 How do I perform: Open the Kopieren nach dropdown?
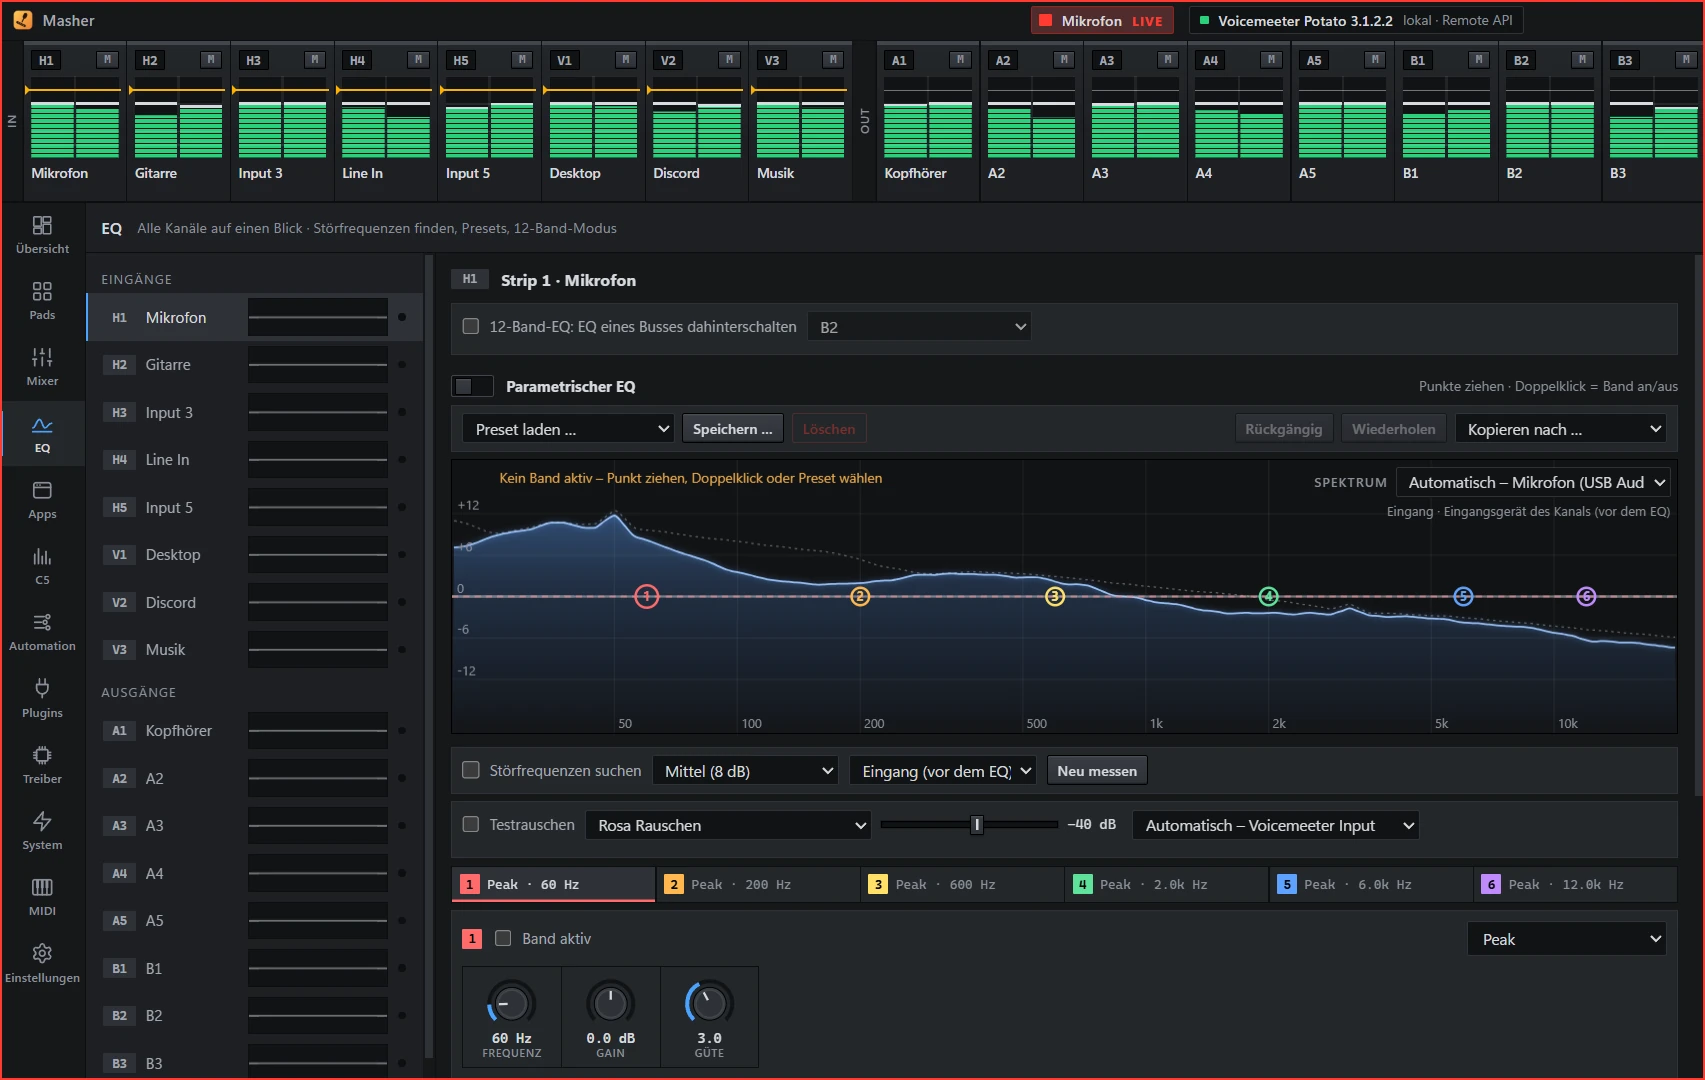[x=1560, y=429]
